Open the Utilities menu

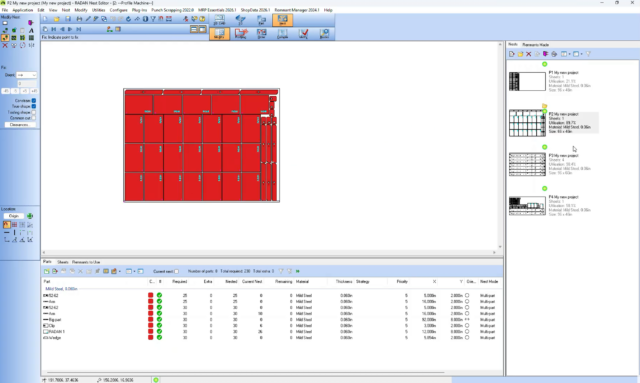(98, 10)
